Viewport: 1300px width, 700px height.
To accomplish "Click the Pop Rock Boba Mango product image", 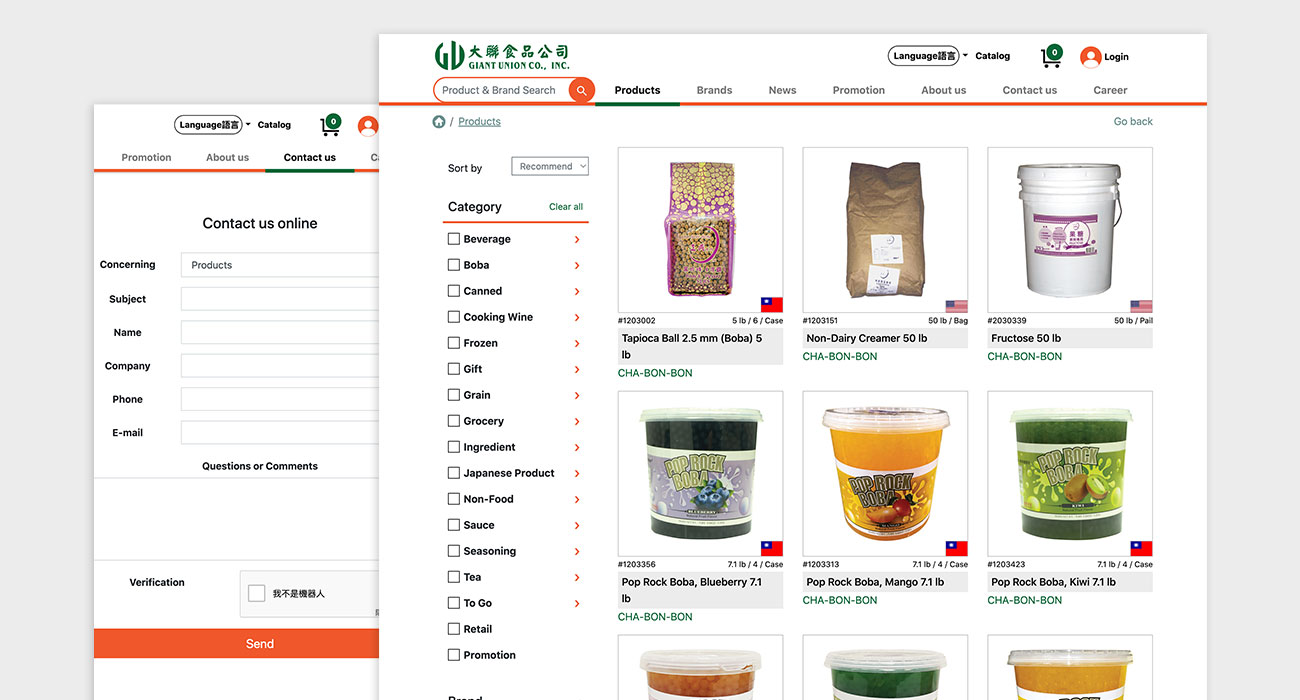I will coord(885,474).
